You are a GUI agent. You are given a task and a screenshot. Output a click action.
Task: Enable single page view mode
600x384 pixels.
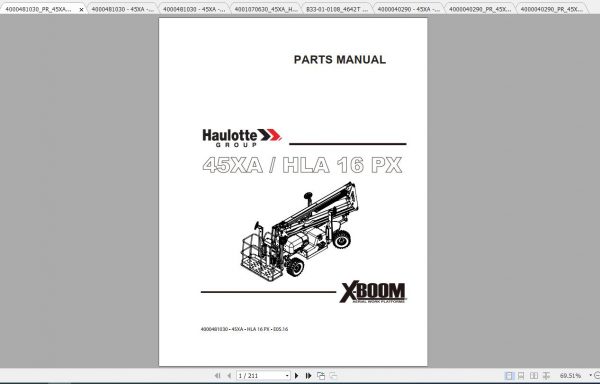click(509, 376)
